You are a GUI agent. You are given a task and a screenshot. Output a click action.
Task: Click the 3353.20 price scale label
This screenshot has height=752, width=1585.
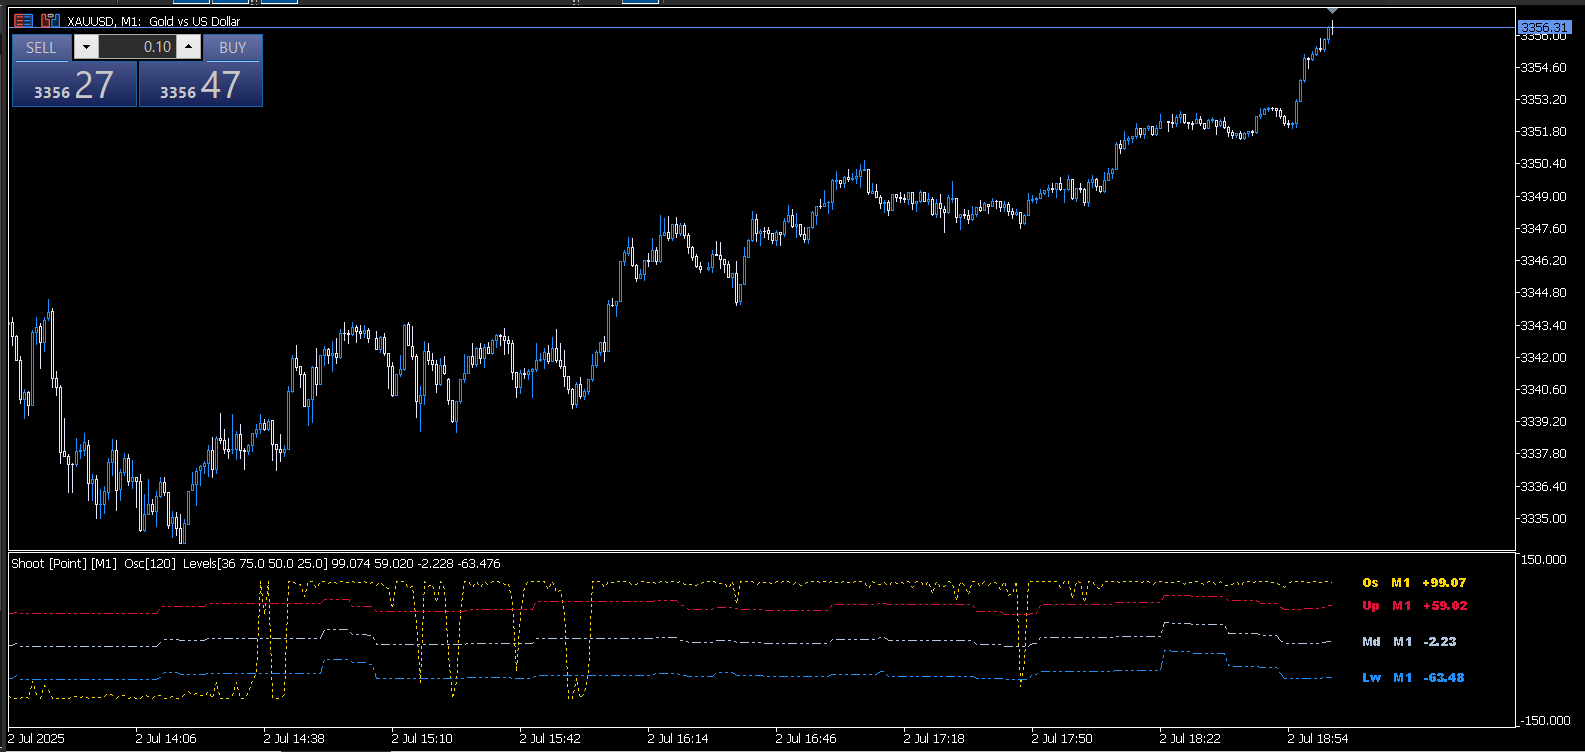(1544, 100)
